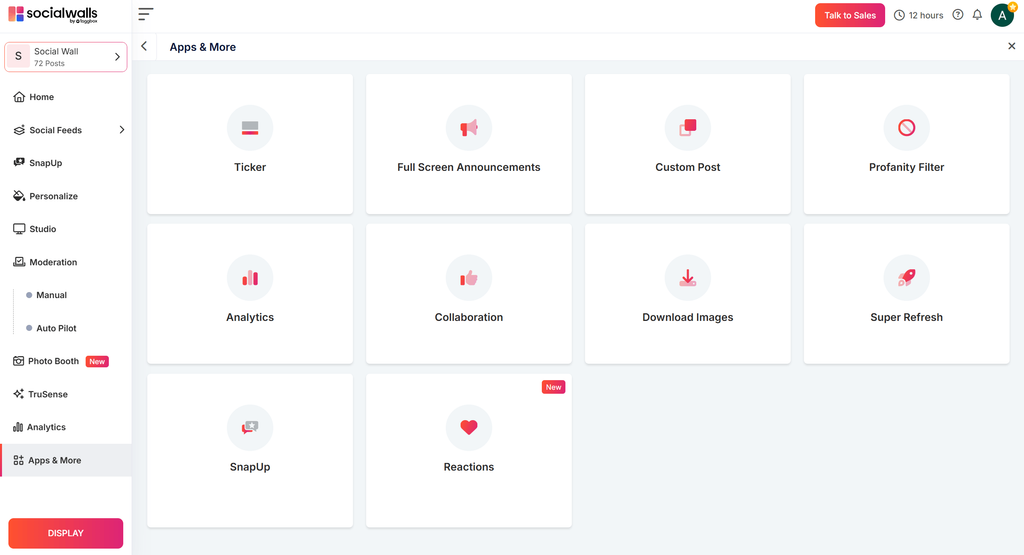Screen dimensions: 1024x555
Task: Launch the Super Refresh rocket icon
Action: 906,278
